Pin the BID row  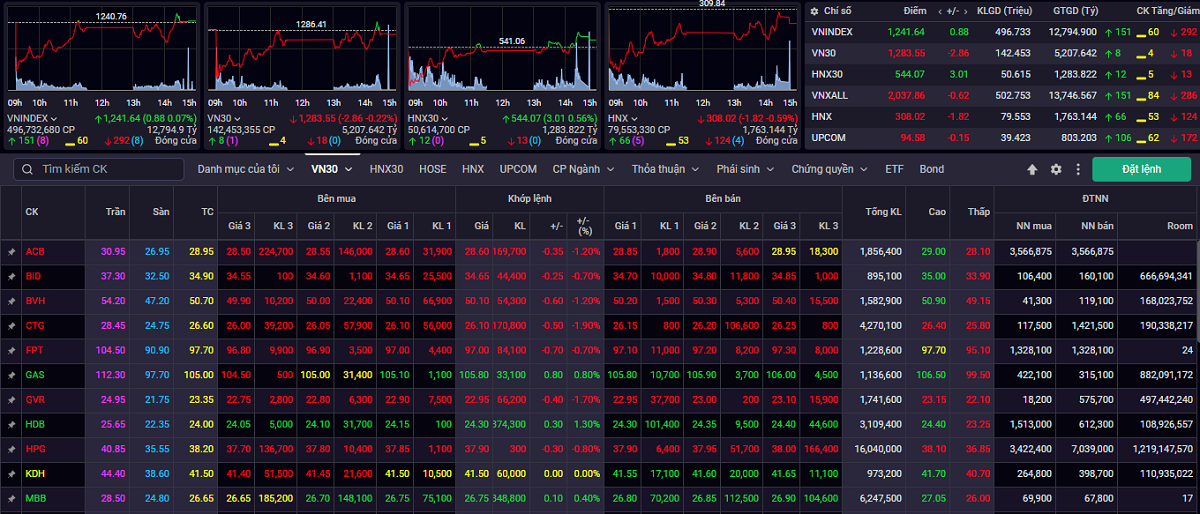(11, 275)
